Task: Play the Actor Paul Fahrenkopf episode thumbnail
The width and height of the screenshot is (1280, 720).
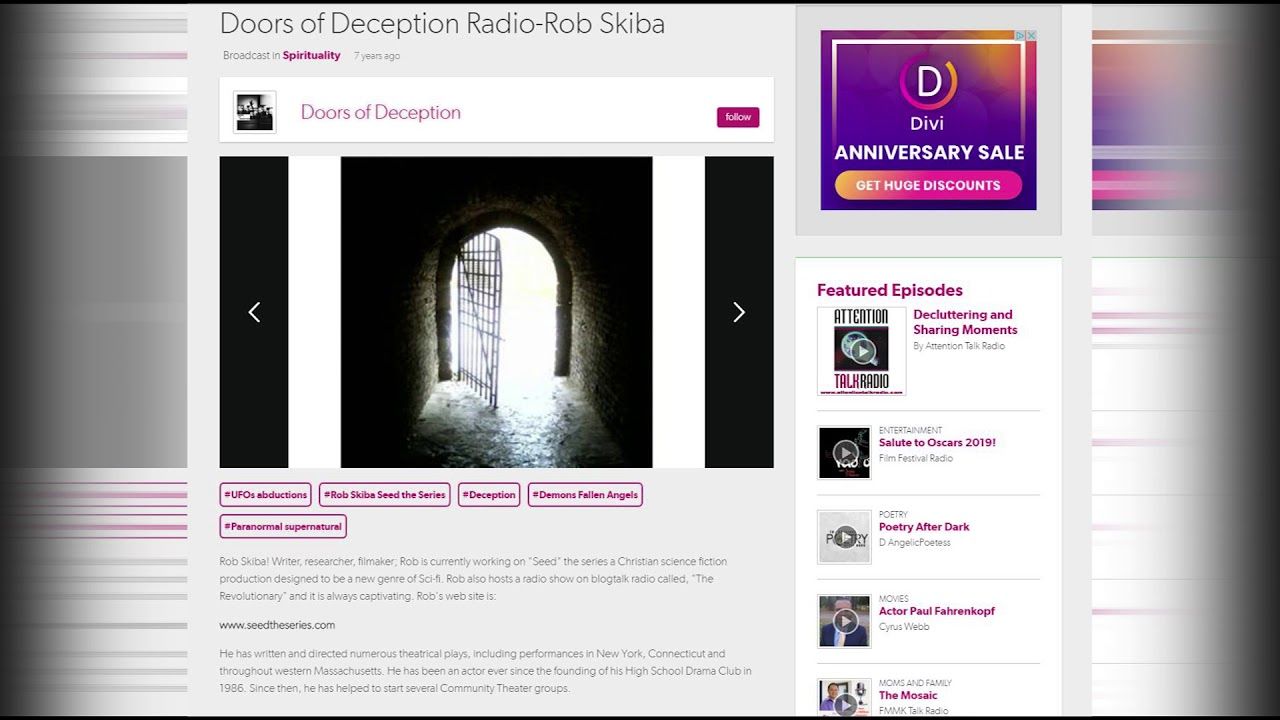Action: click(845, 621)
